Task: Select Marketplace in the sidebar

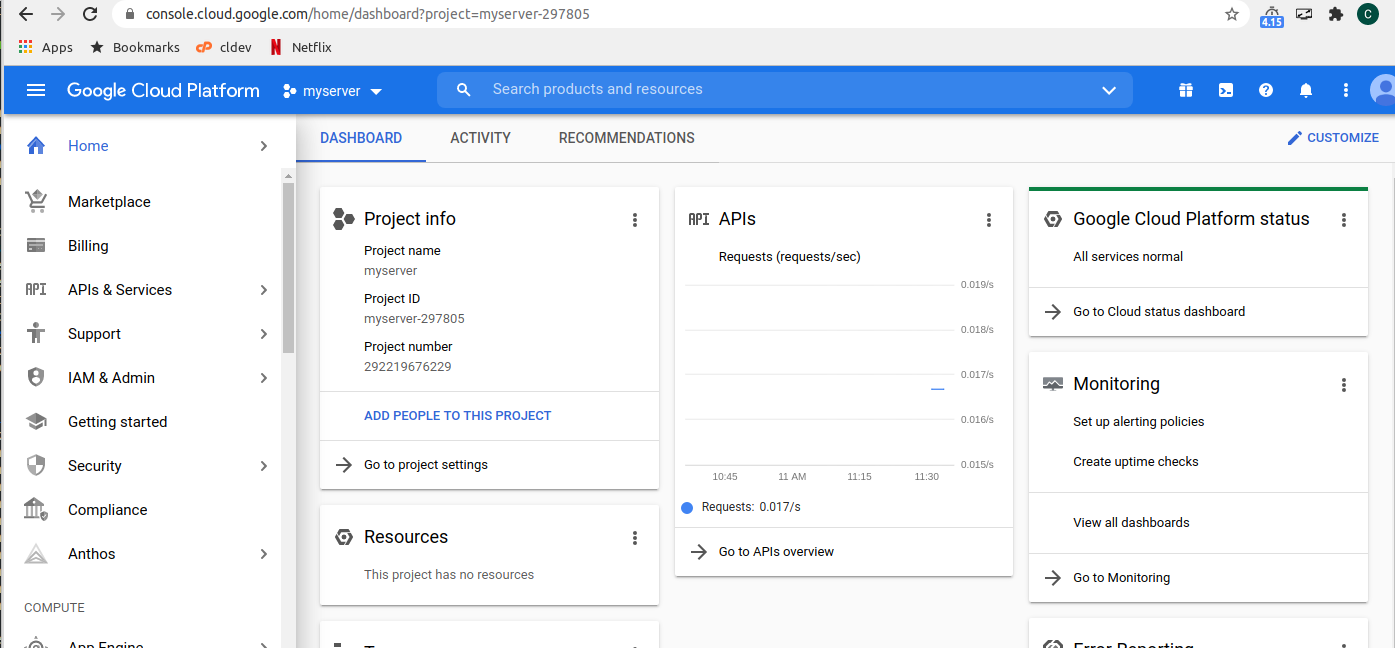Action: tap(109, 202)
